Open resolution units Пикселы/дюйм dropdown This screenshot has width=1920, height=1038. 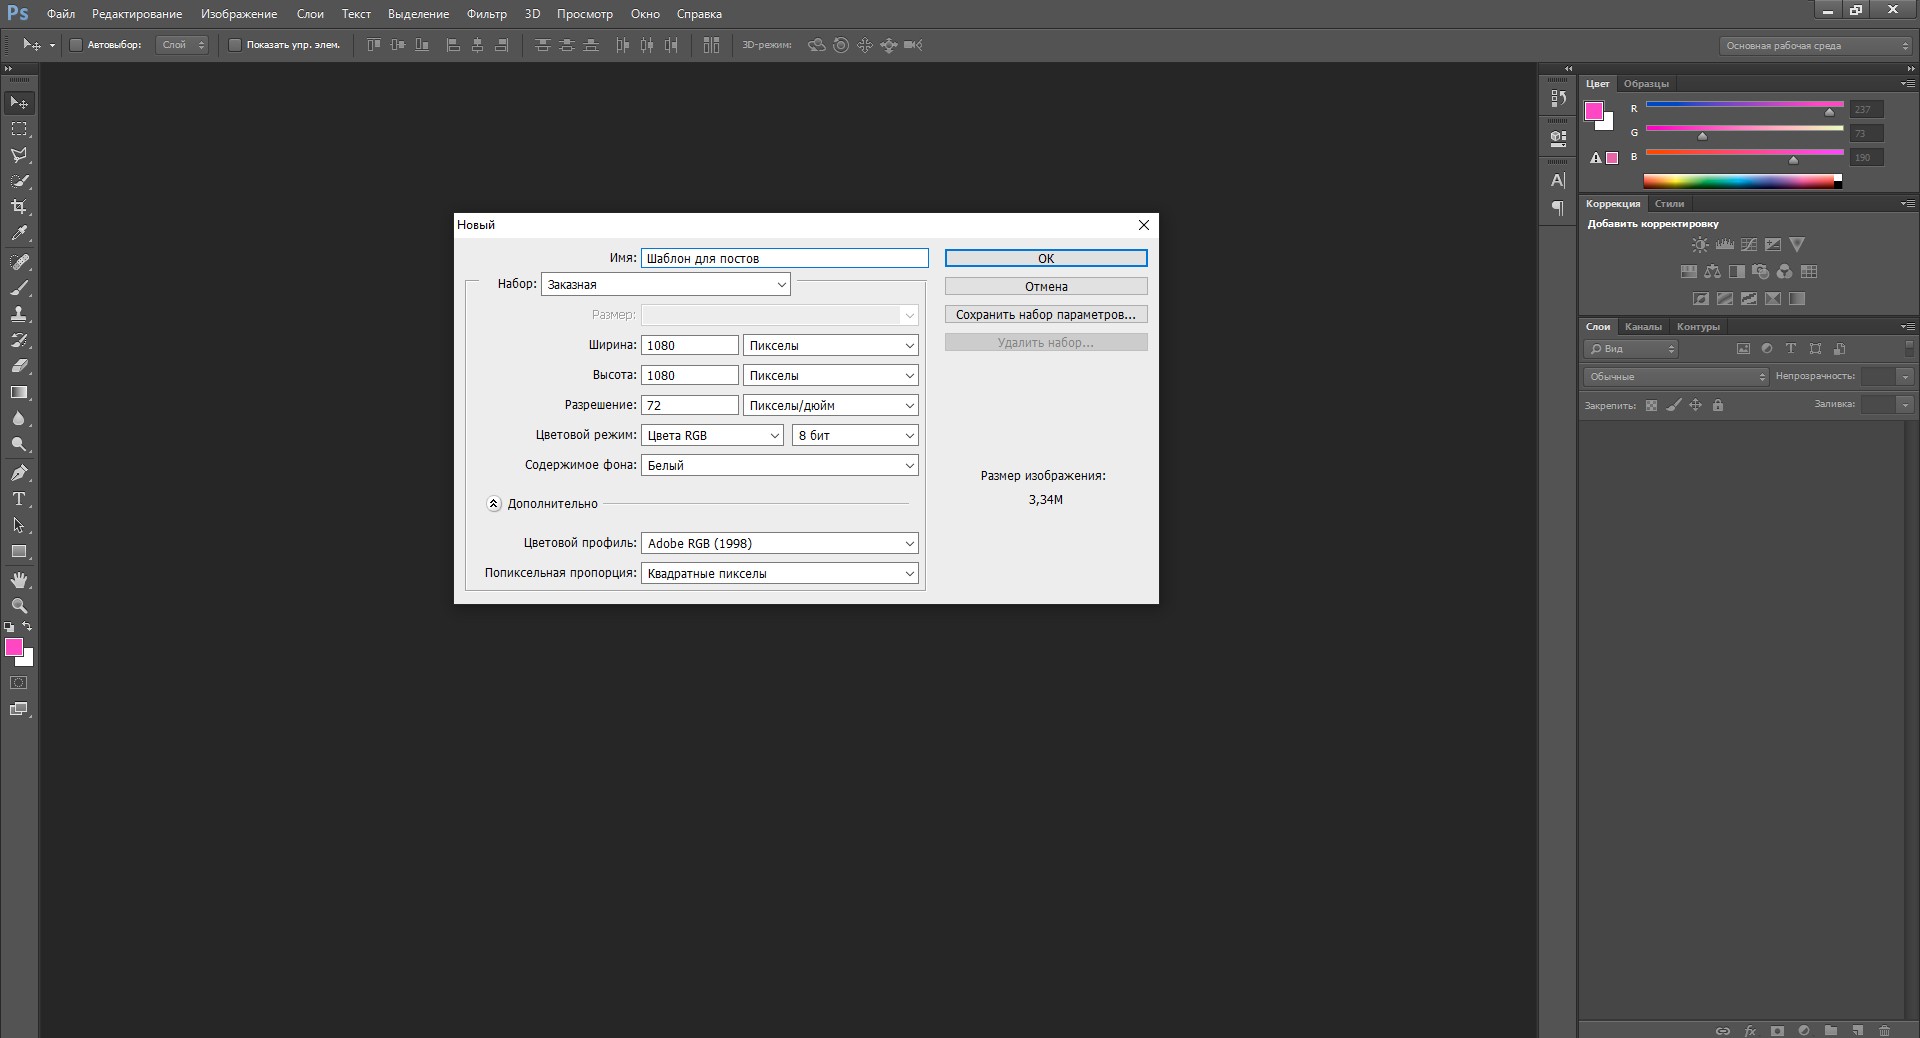(x=831, y=405)
